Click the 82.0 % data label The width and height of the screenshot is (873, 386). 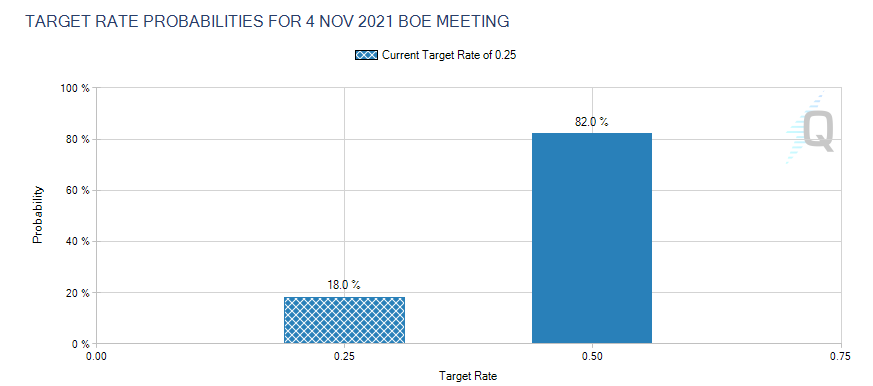(x=592, y=122)
